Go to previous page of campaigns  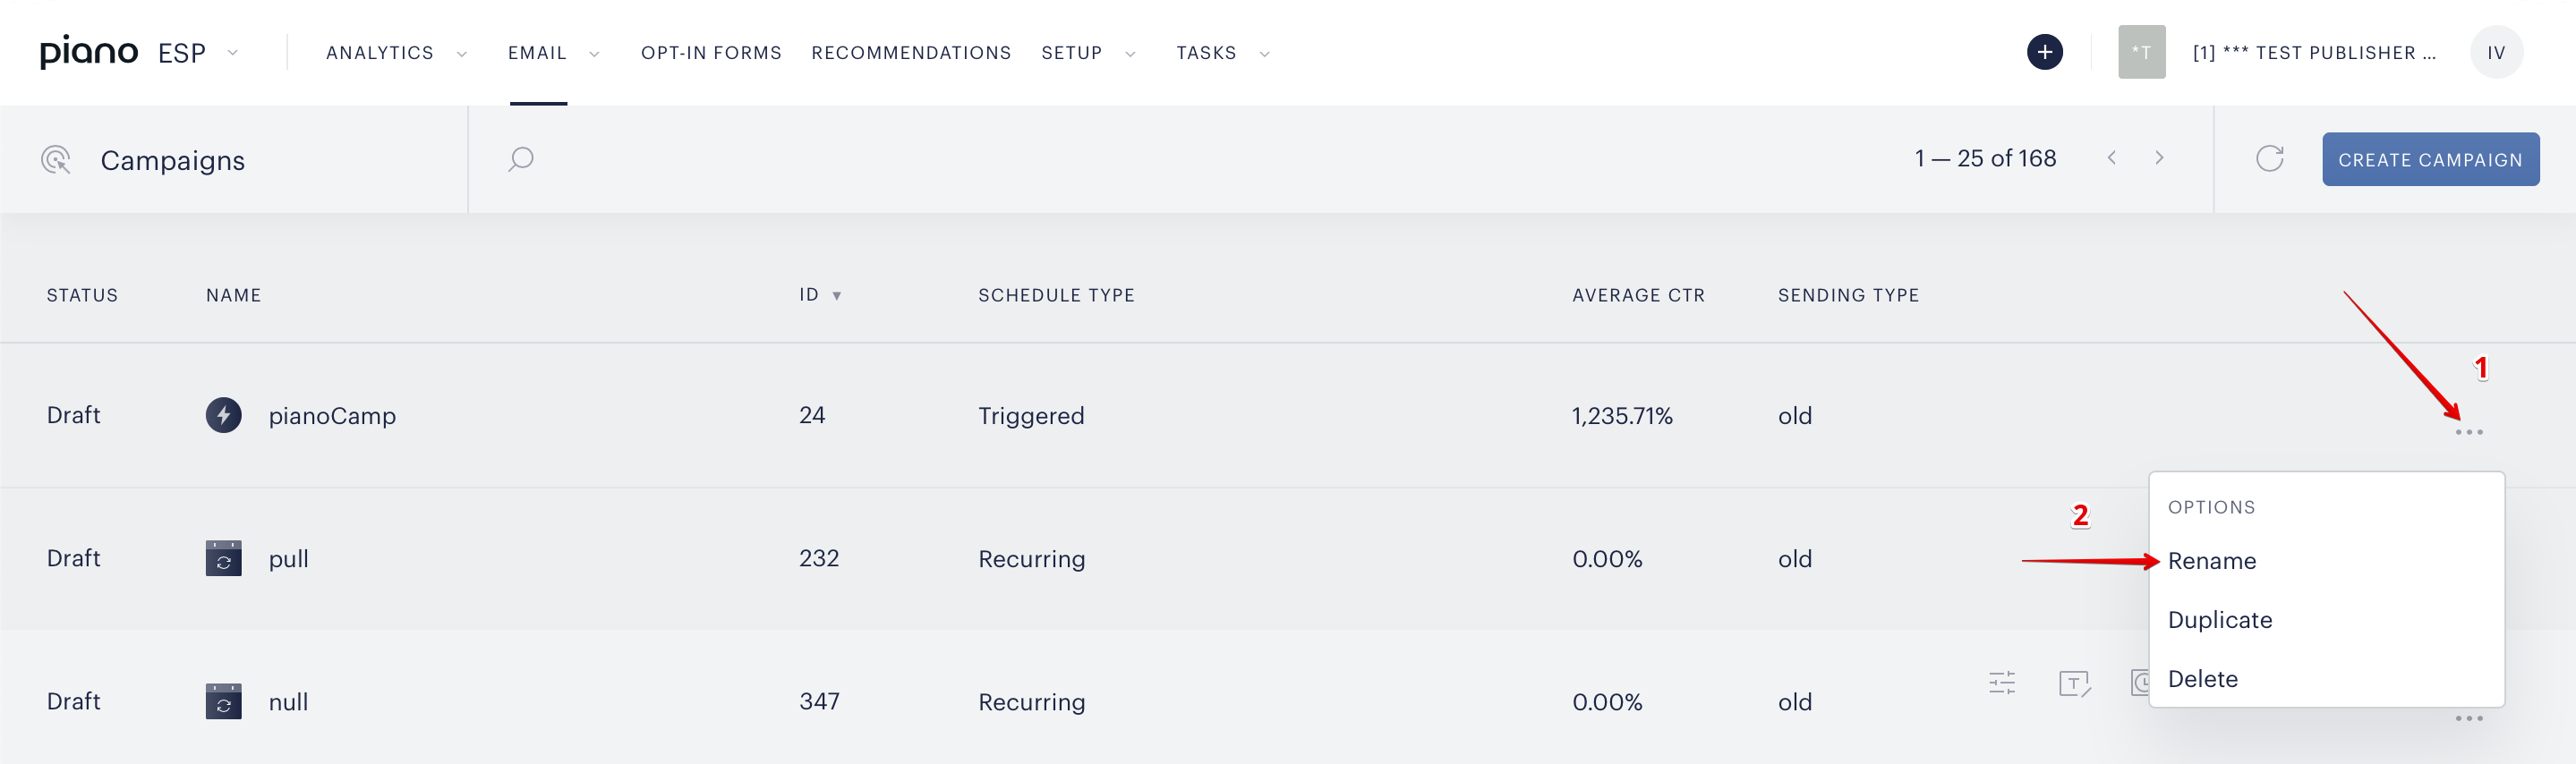point(2111,158)
